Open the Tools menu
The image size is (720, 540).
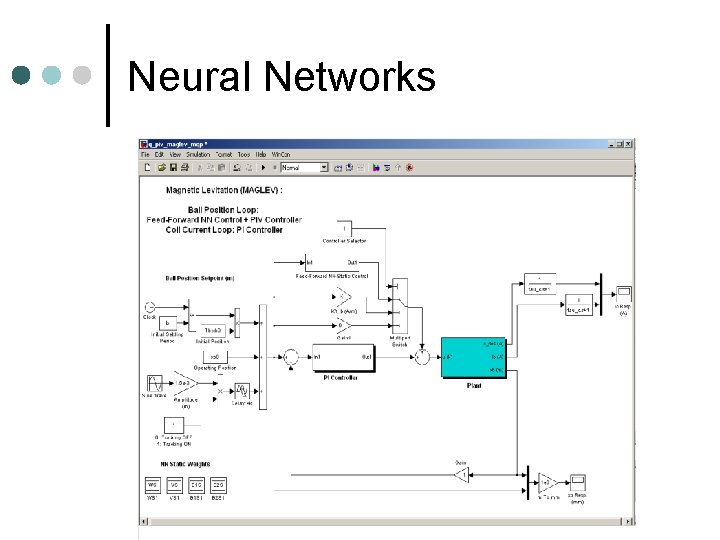click(x=244, y=155)
